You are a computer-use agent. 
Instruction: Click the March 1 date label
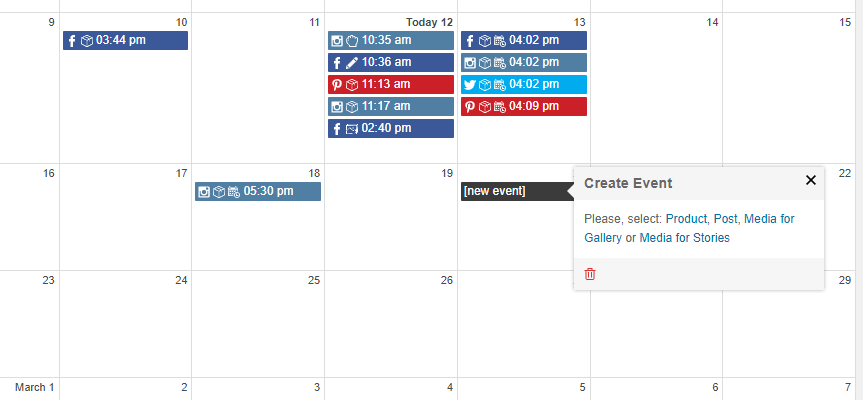pyautogui.click(x=35, y=387)
